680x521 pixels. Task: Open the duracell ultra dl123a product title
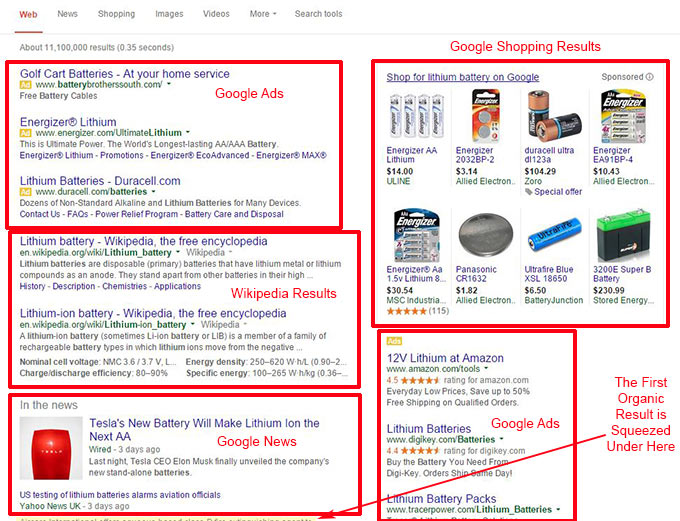549,155
